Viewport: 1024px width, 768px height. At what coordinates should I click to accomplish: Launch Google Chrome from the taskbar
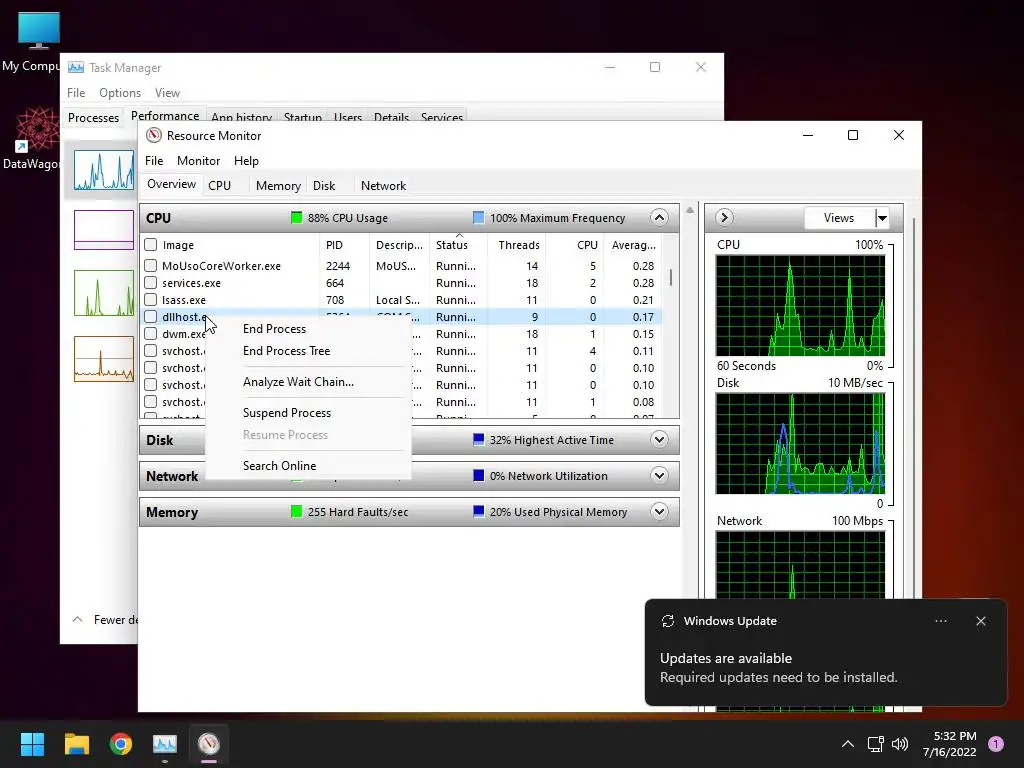click(x=121, y=744)
